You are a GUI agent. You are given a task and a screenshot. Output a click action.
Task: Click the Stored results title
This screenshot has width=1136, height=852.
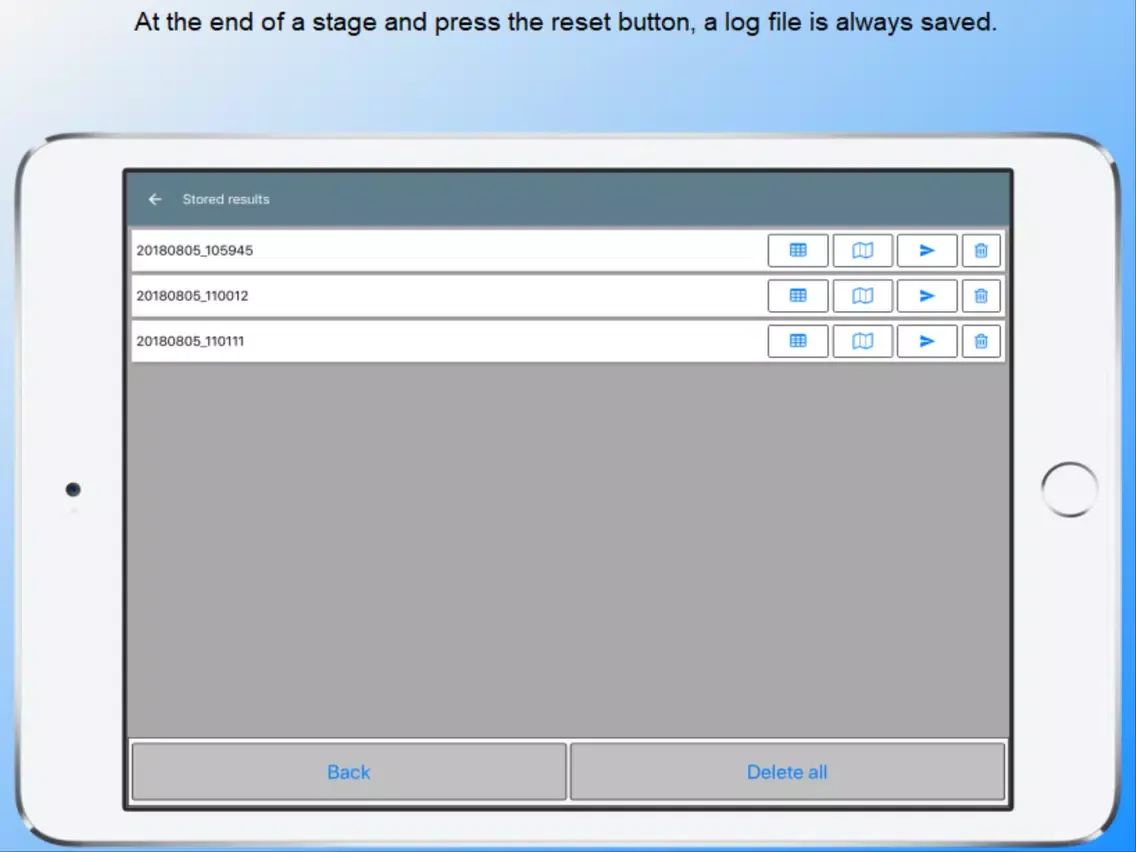pos(226,199)
